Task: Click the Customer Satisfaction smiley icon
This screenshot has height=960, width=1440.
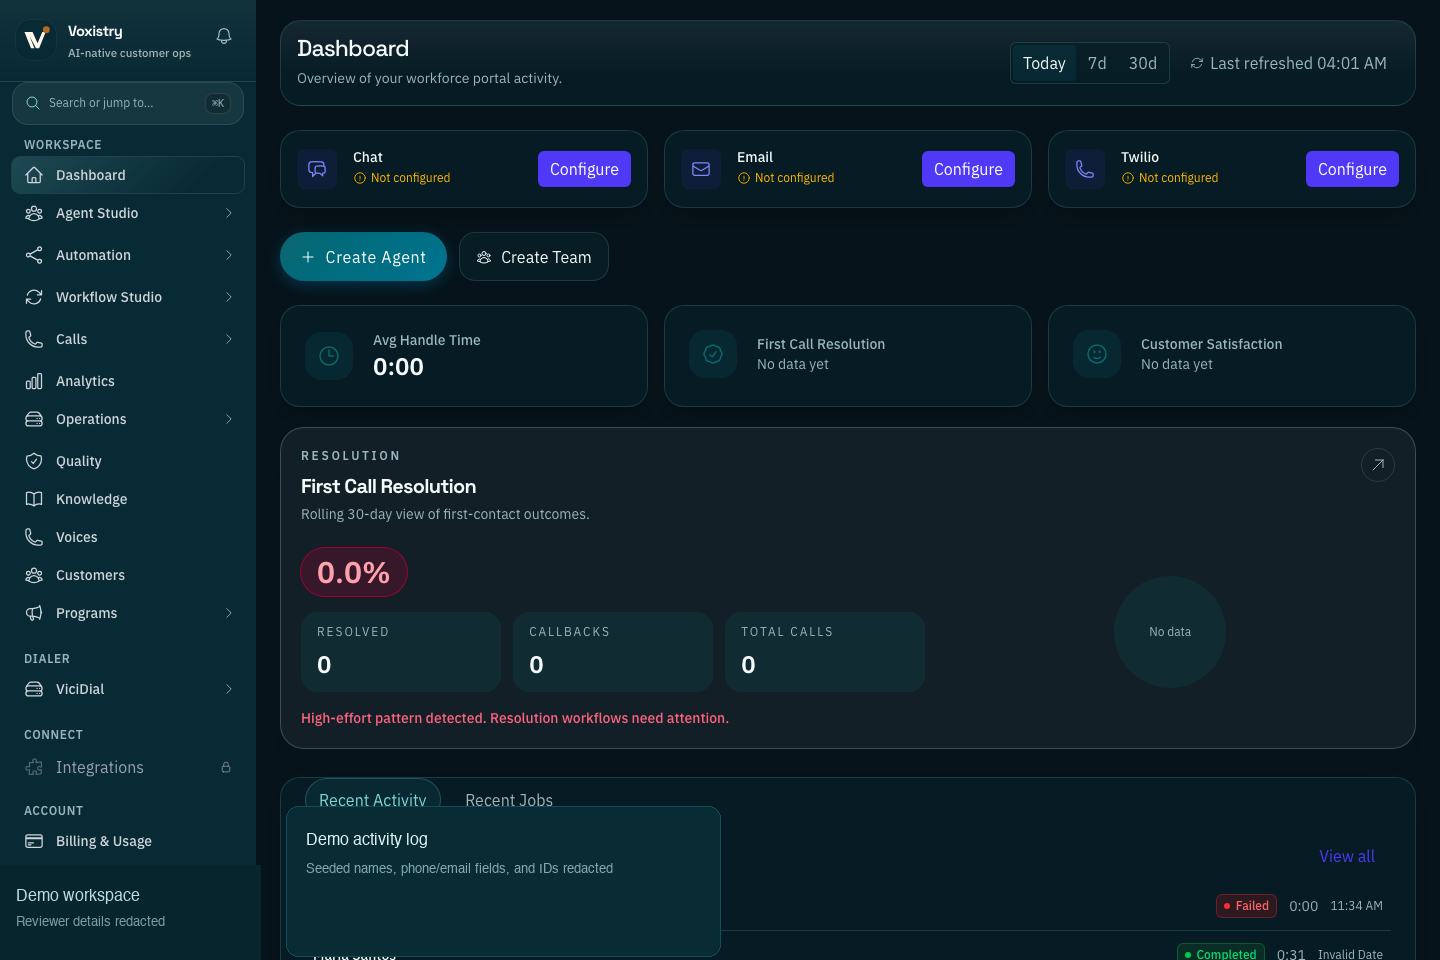Action: (1097, 354)
